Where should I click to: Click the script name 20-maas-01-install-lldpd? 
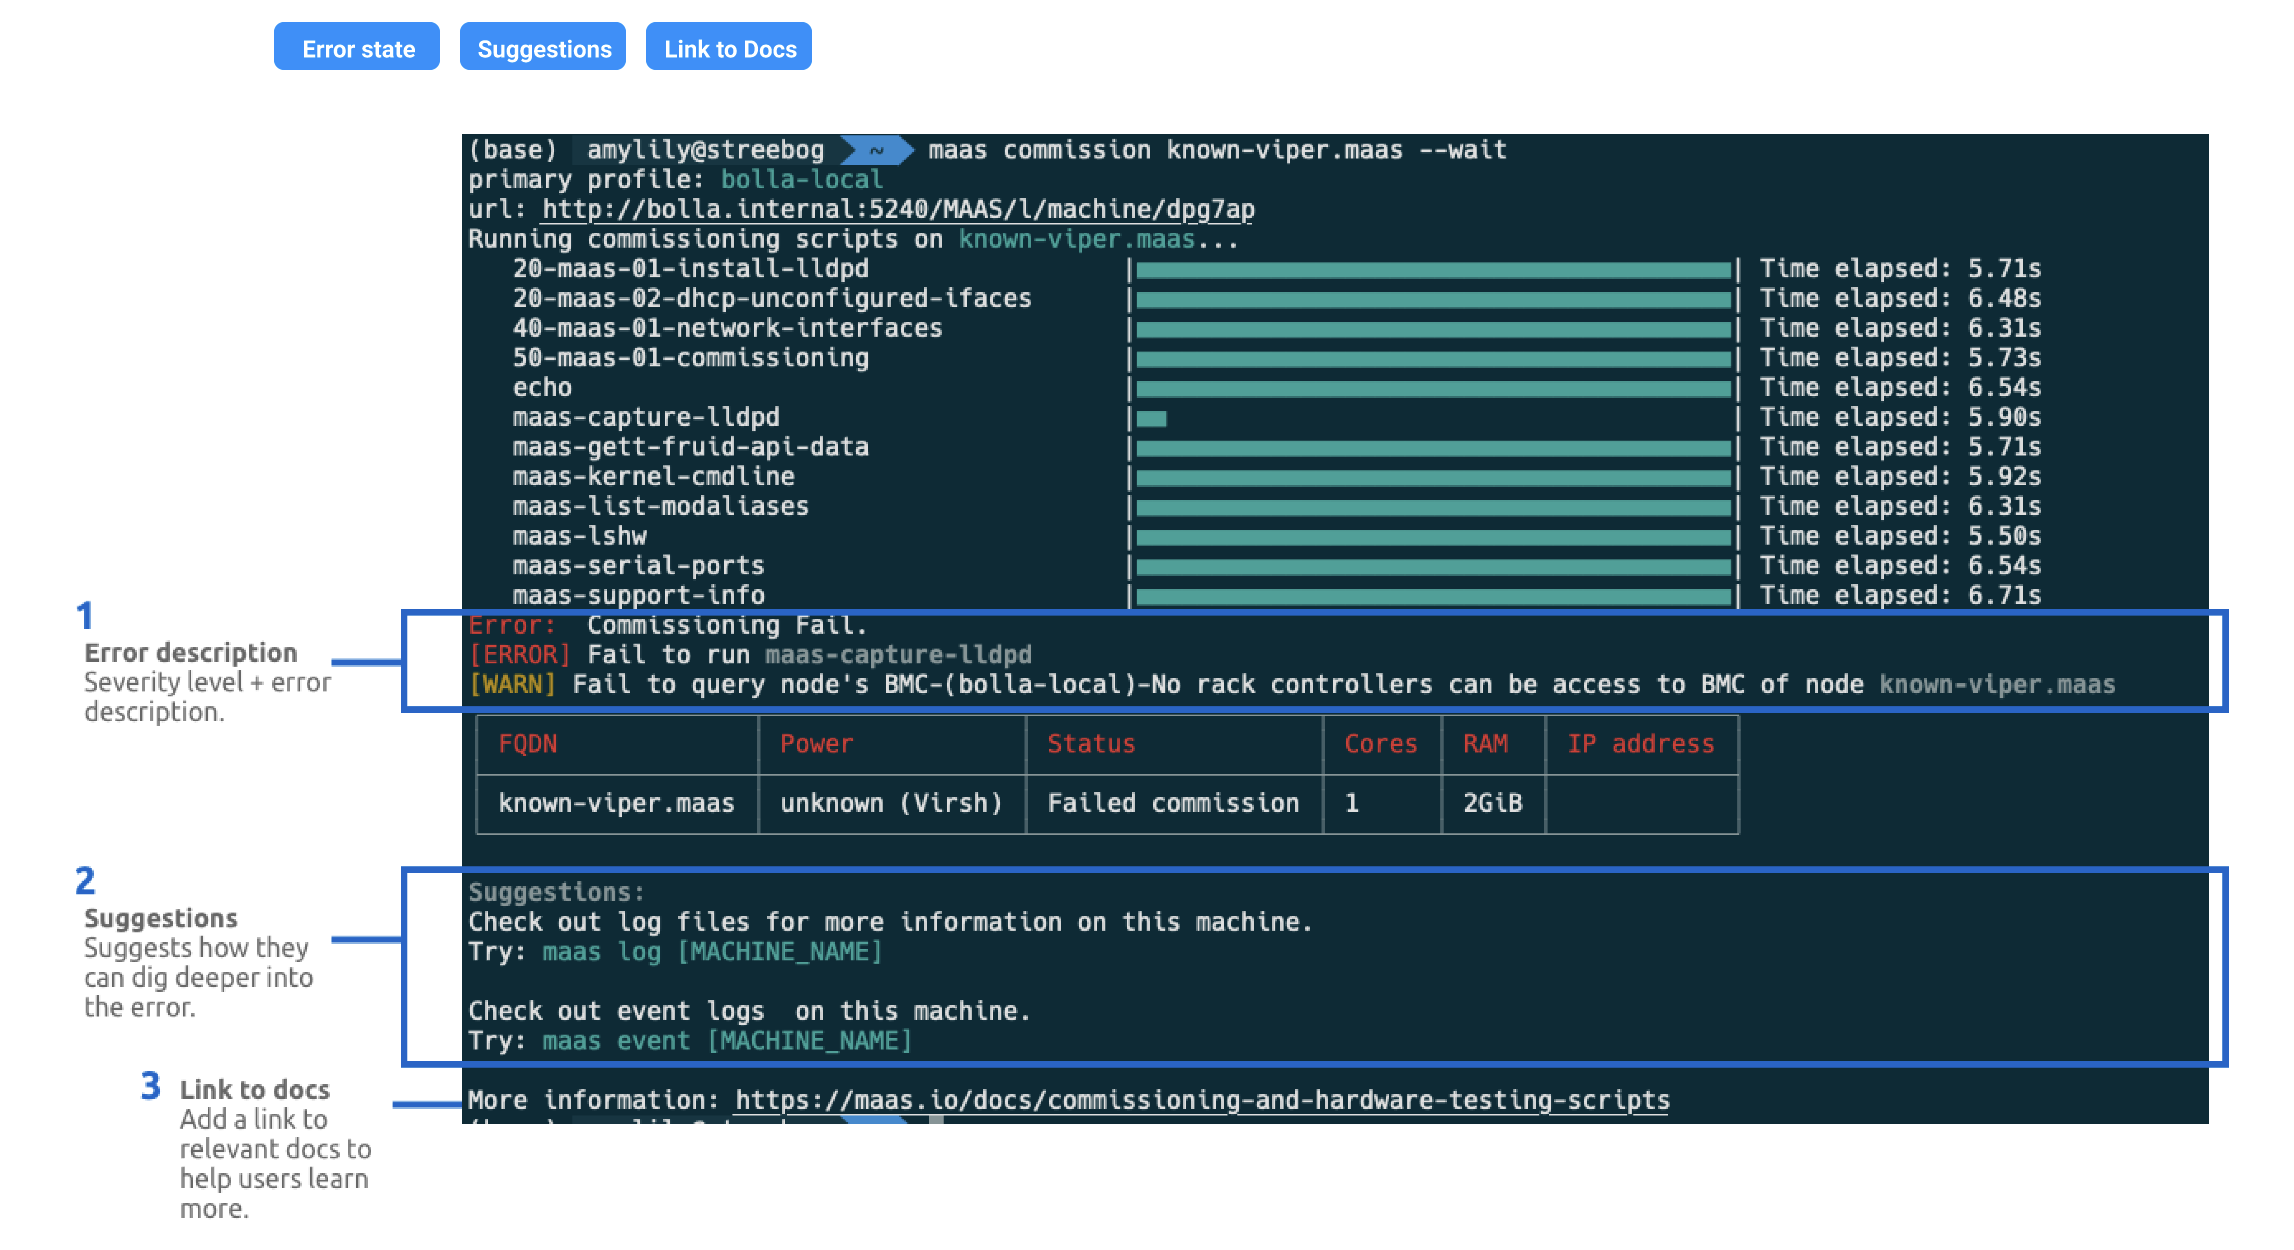[x=691, y=269]
